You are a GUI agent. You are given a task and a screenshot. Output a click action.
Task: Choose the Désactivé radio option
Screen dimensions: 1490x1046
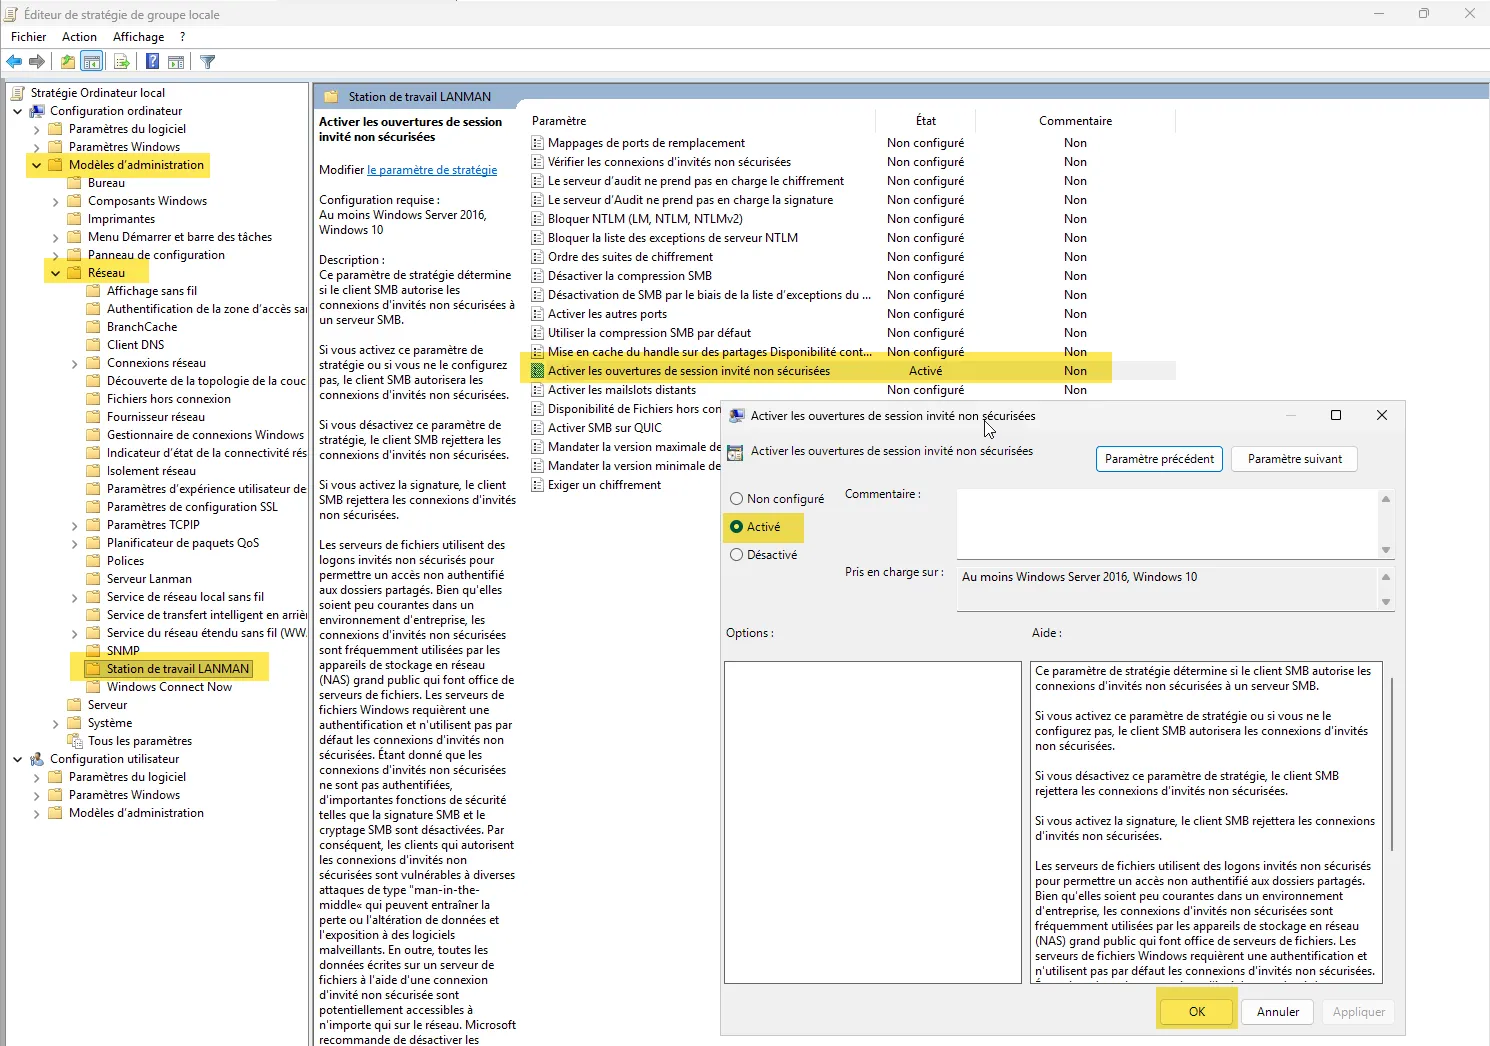pos(737,555)
